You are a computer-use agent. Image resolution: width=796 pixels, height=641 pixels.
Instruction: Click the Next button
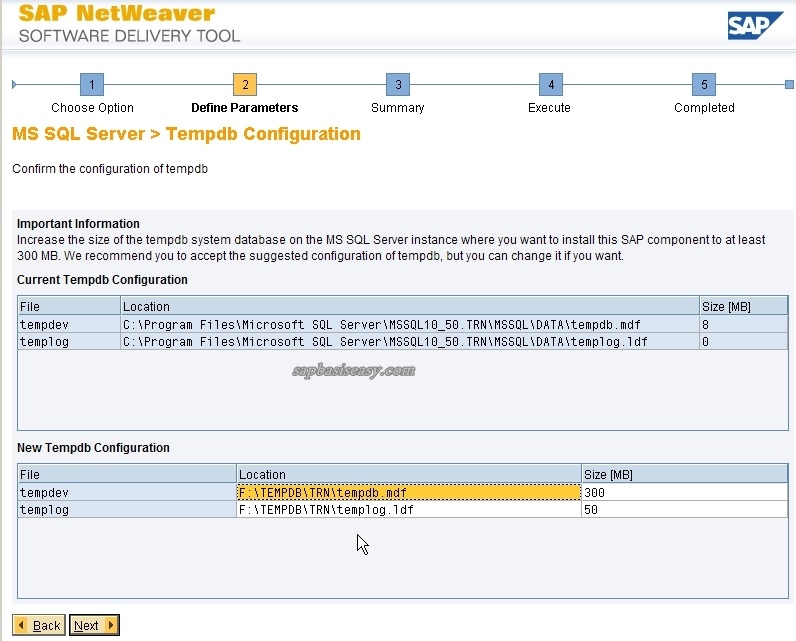[x=94, y=625]
